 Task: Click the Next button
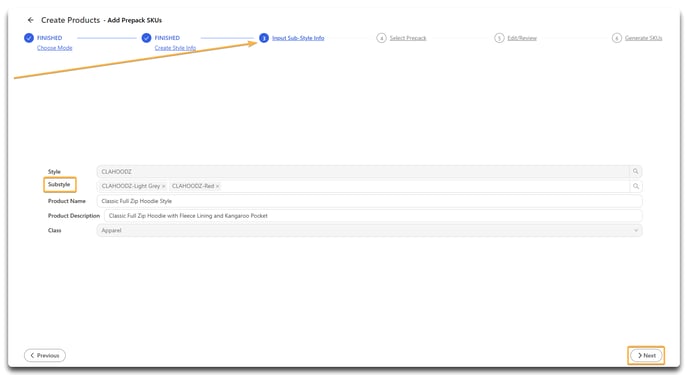(646, 355)
